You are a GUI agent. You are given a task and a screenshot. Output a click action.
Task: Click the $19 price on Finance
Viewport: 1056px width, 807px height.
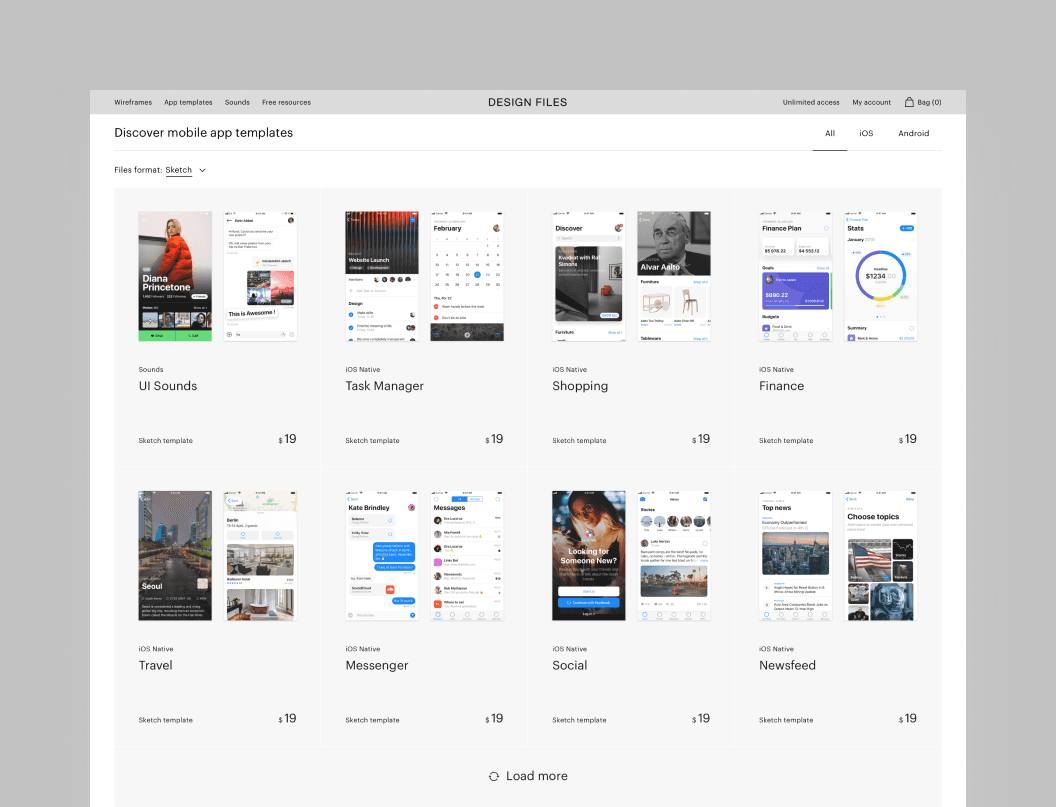pos(908,439)
